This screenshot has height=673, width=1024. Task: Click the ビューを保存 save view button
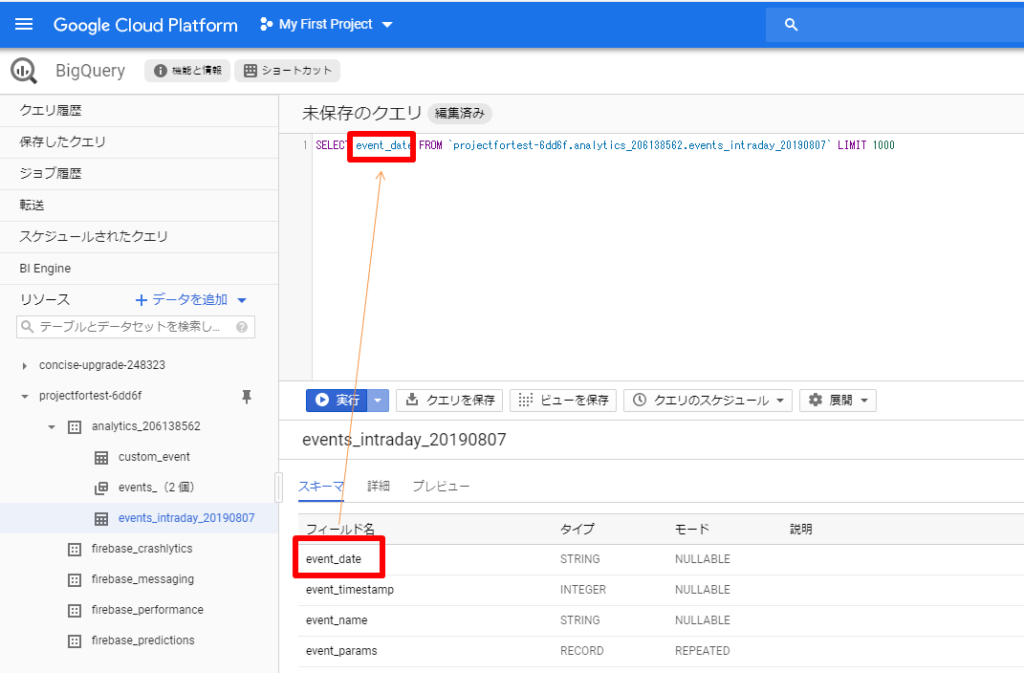[x=563, y=400]
